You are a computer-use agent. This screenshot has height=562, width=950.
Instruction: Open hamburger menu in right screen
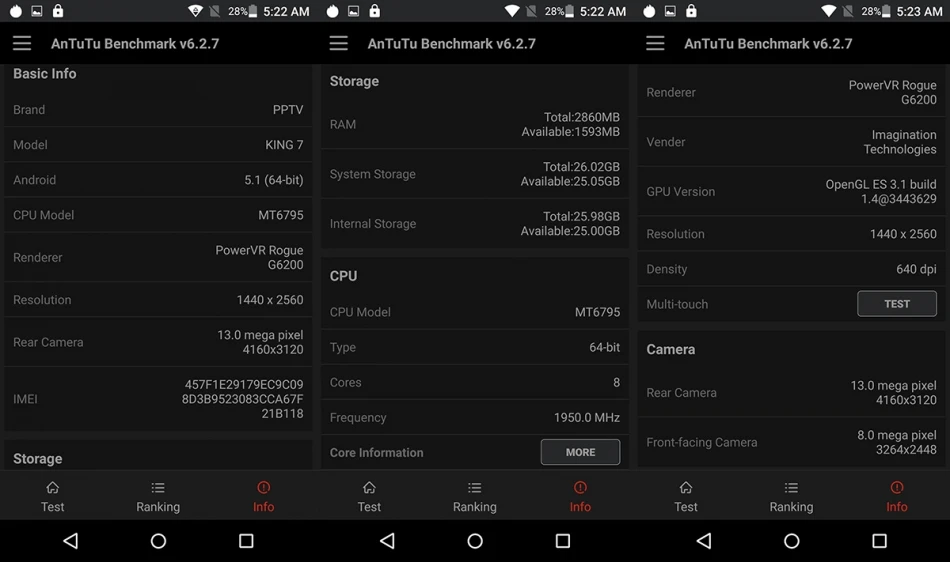(x=655, y=43)
